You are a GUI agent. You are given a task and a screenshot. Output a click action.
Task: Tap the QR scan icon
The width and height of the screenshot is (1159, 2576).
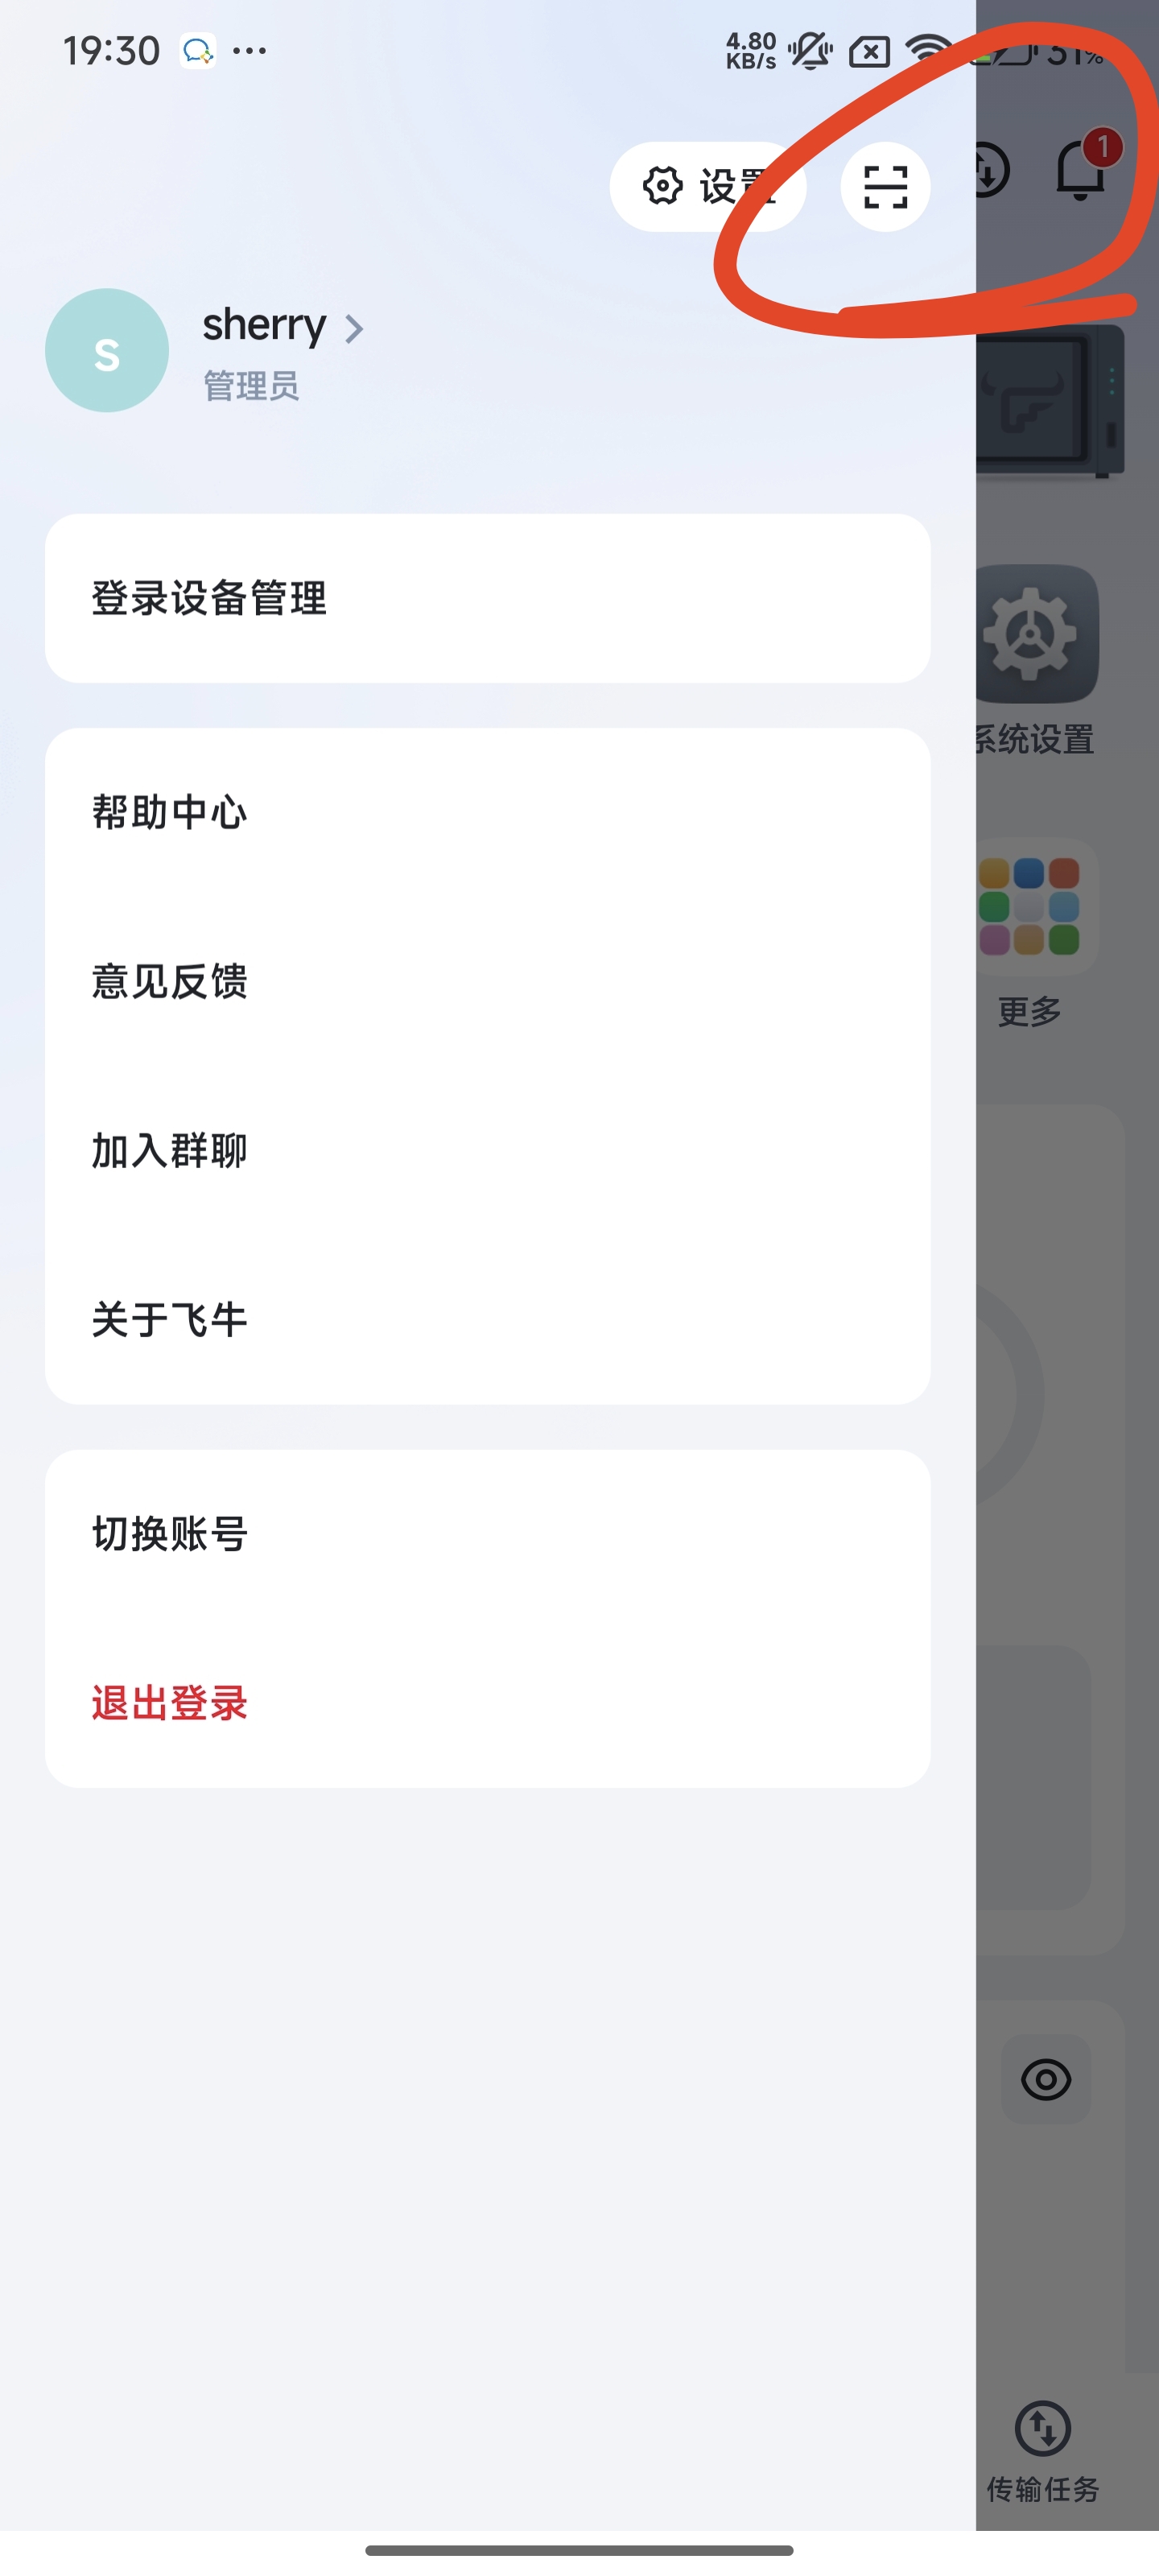point(885,187)
